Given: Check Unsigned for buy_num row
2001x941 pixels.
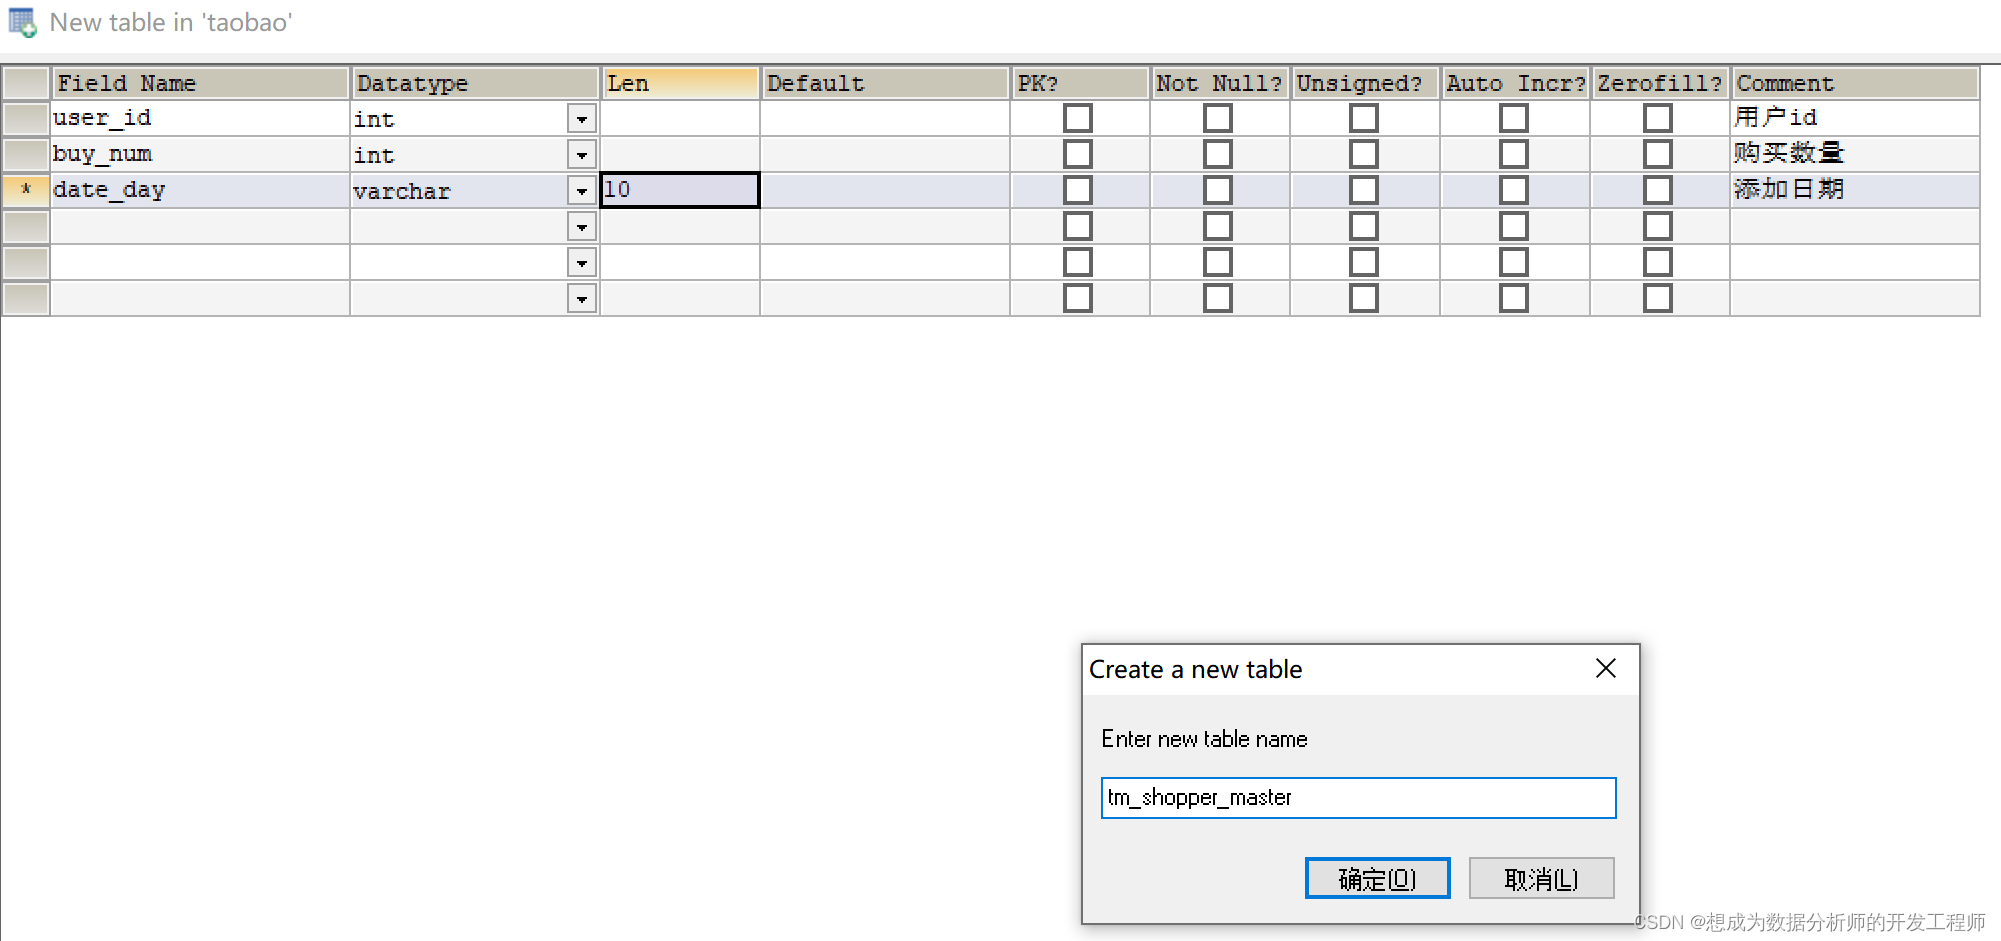Looking at the screenshot, I should [x=1364, y=154].
